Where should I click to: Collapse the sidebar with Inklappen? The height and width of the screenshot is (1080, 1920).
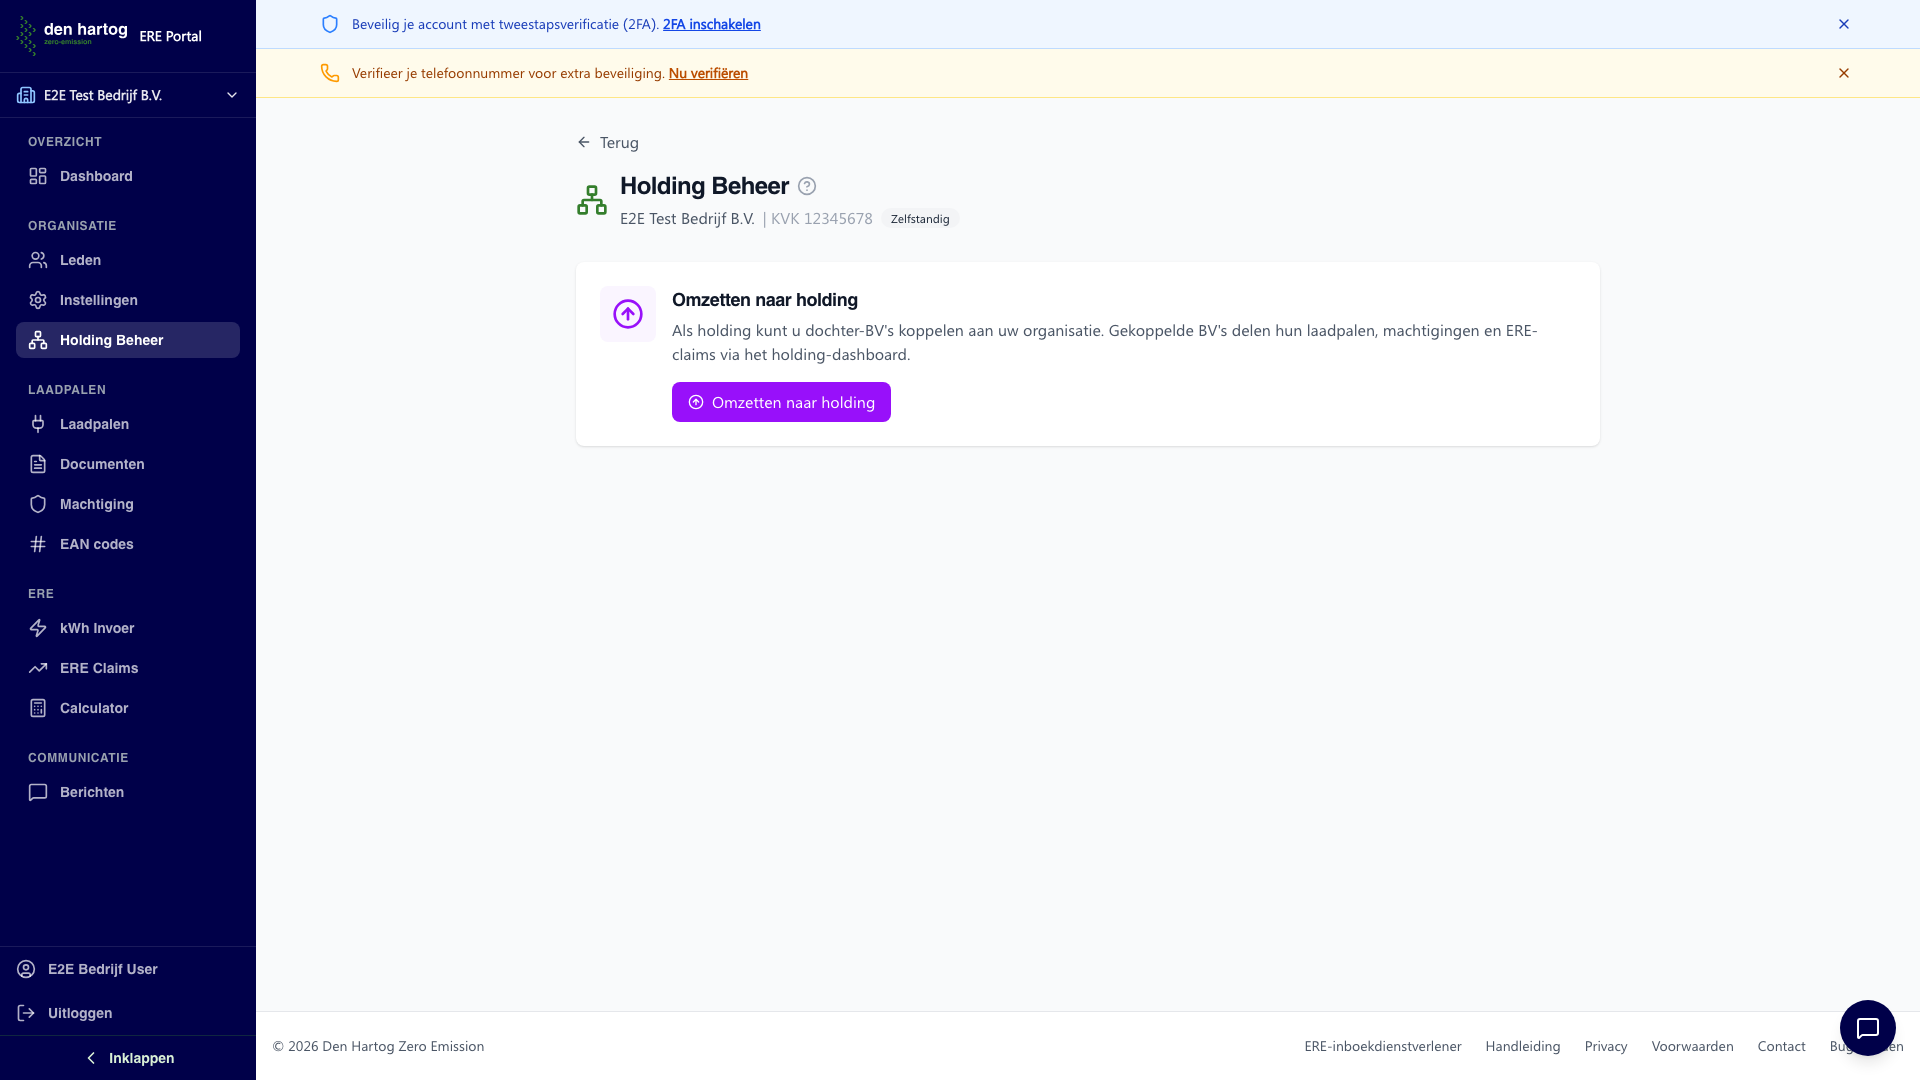click(128, 1058)
